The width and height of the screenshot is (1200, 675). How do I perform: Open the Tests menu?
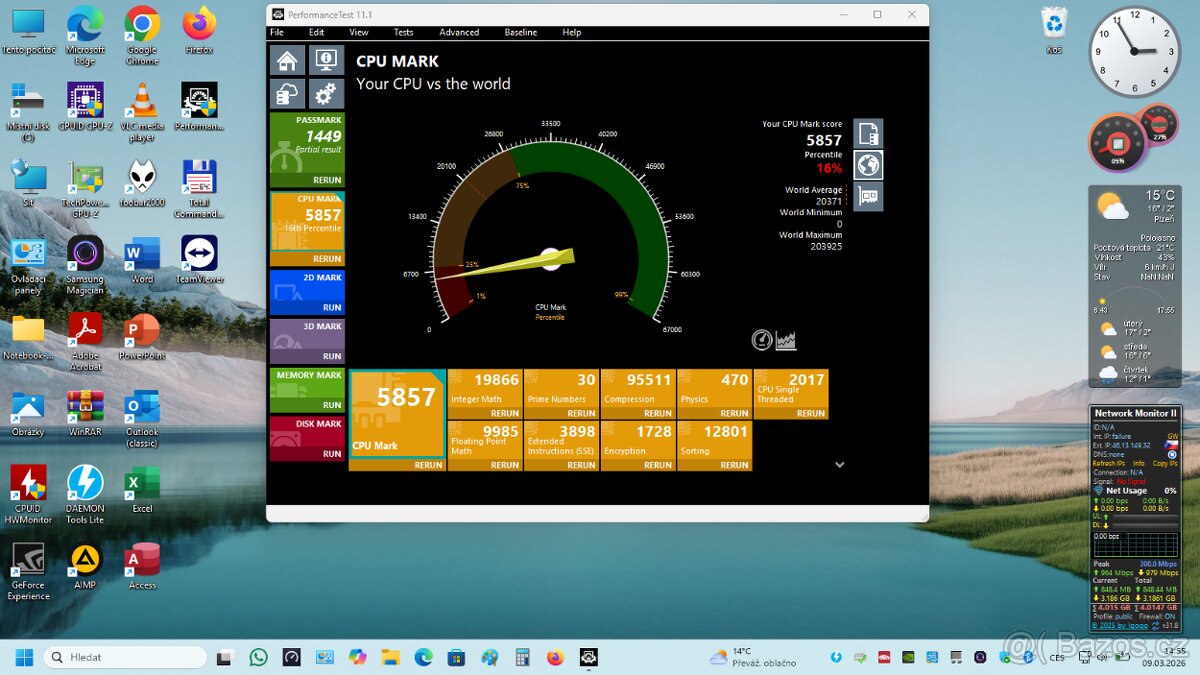tap(404, 32)
